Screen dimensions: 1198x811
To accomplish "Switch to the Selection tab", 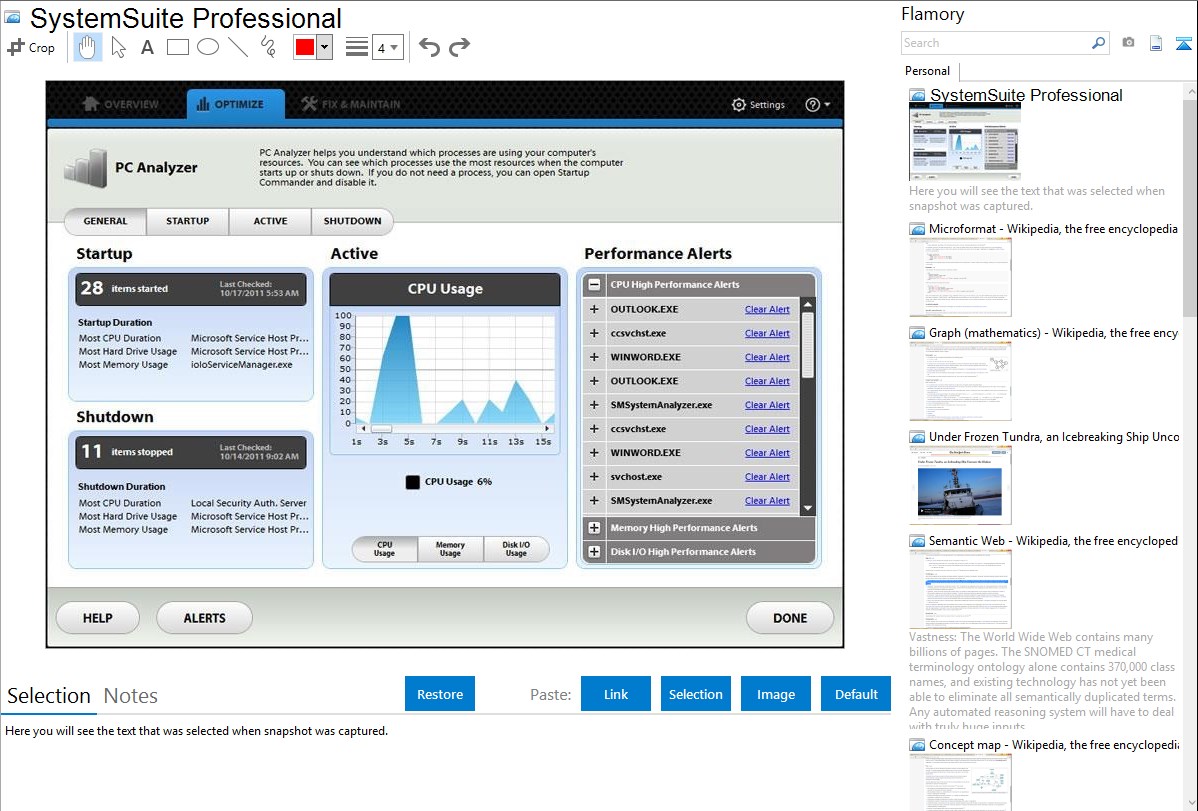I will 49,696.
